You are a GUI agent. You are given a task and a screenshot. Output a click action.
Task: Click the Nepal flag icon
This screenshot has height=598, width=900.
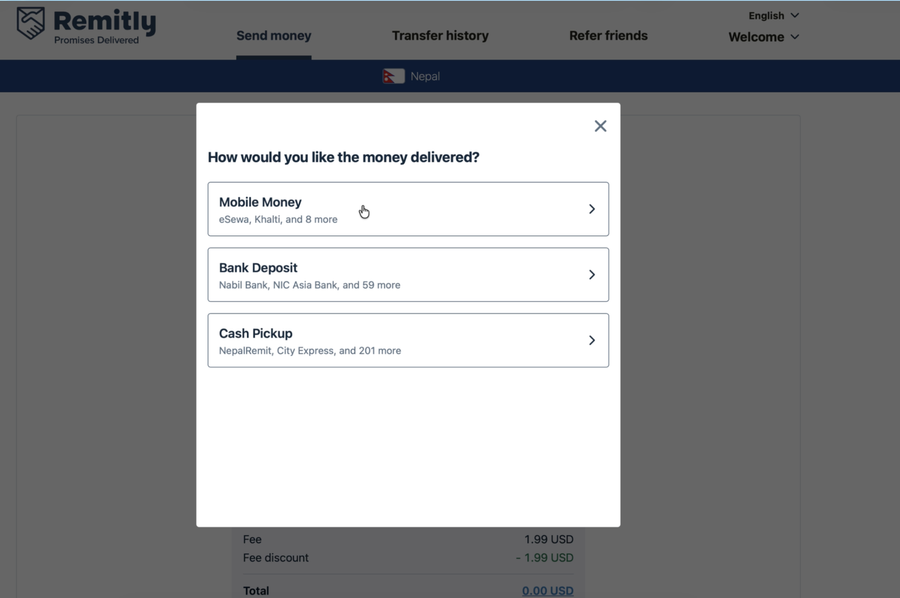(x=394, y=76)
